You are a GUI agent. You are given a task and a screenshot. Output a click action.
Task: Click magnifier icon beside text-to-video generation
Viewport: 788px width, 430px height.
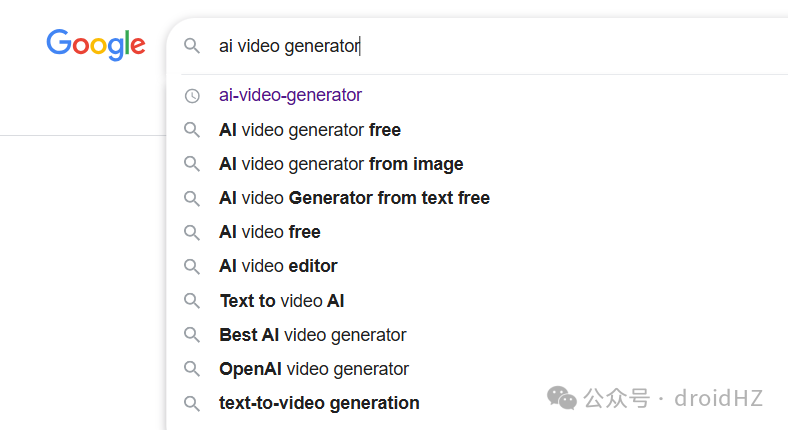click(x=192, y=403)
